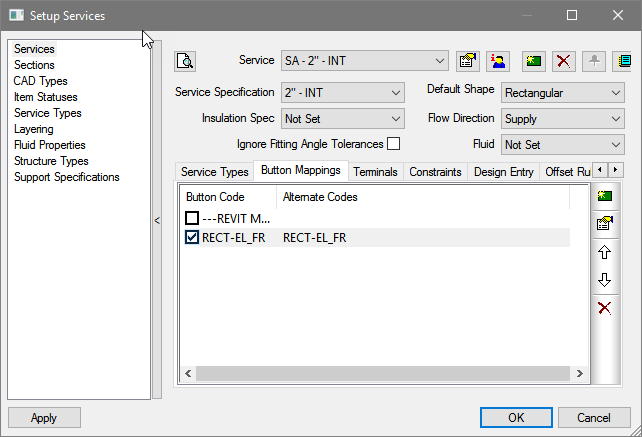Add new button mapping with green icon
This screenshot has height=437, width=642.
(x=604, y=196)
